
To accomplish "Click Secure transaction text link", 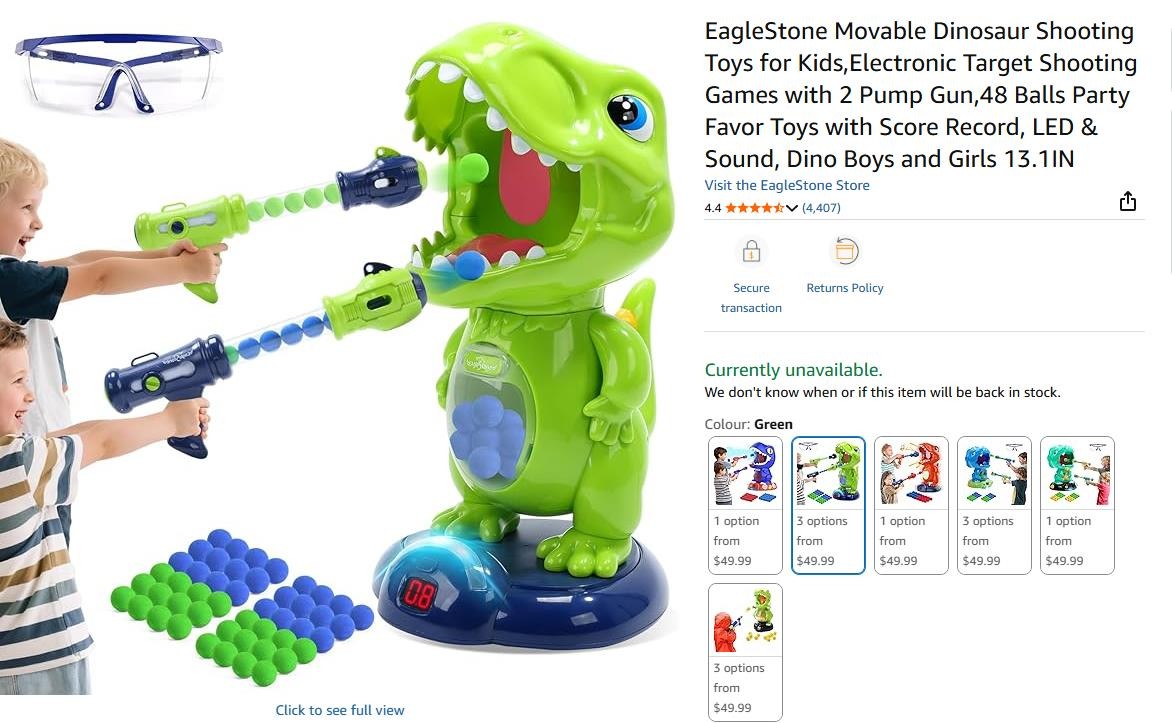I will pyautogui.click(x=751, y=298).
